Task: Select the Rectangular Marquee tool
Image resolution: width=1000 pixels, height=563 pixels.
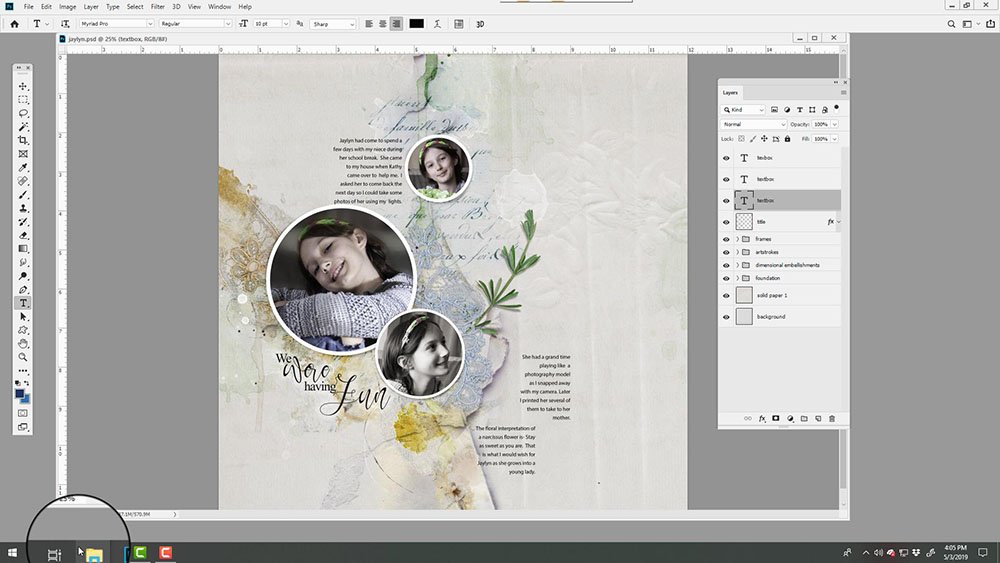Action: point(23,99)
